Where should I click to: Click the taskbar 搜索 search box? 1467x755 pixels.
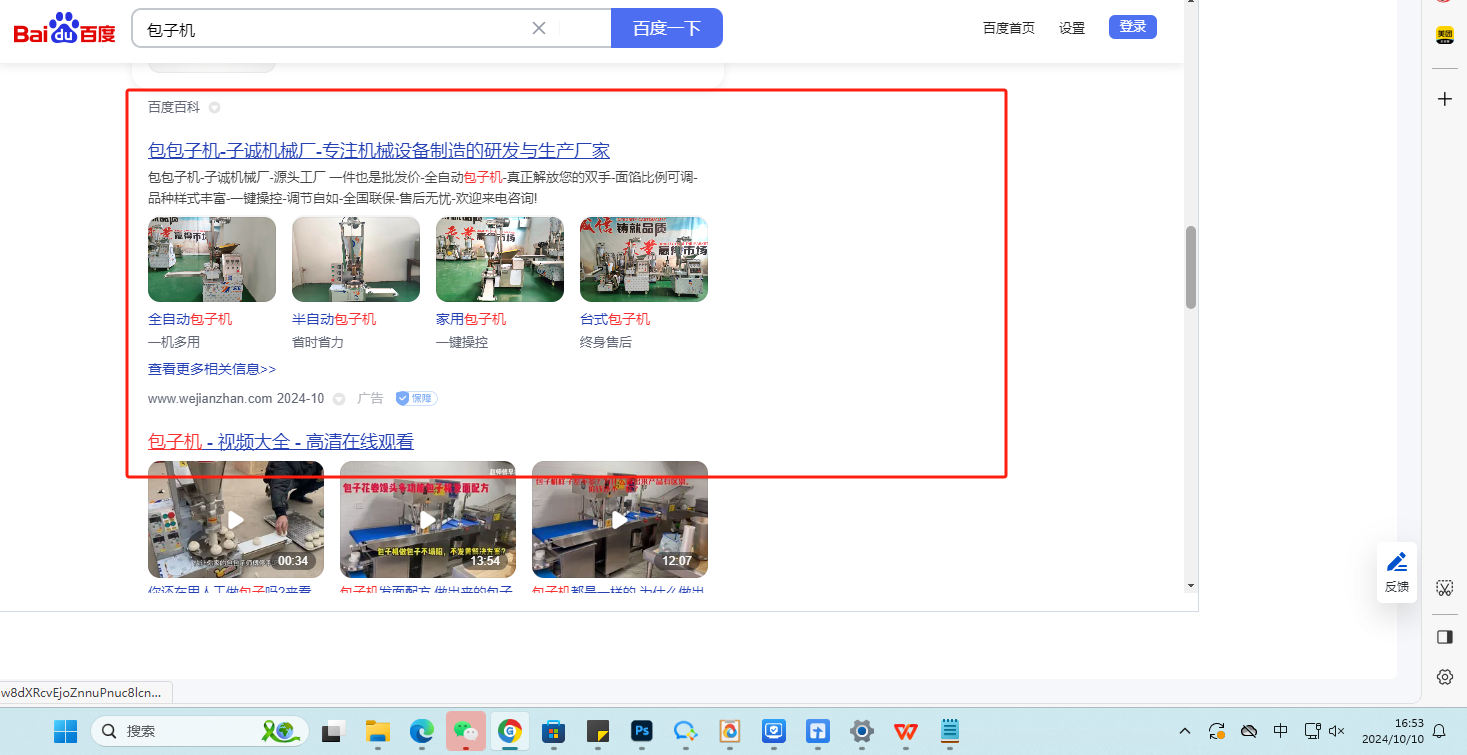199,731
